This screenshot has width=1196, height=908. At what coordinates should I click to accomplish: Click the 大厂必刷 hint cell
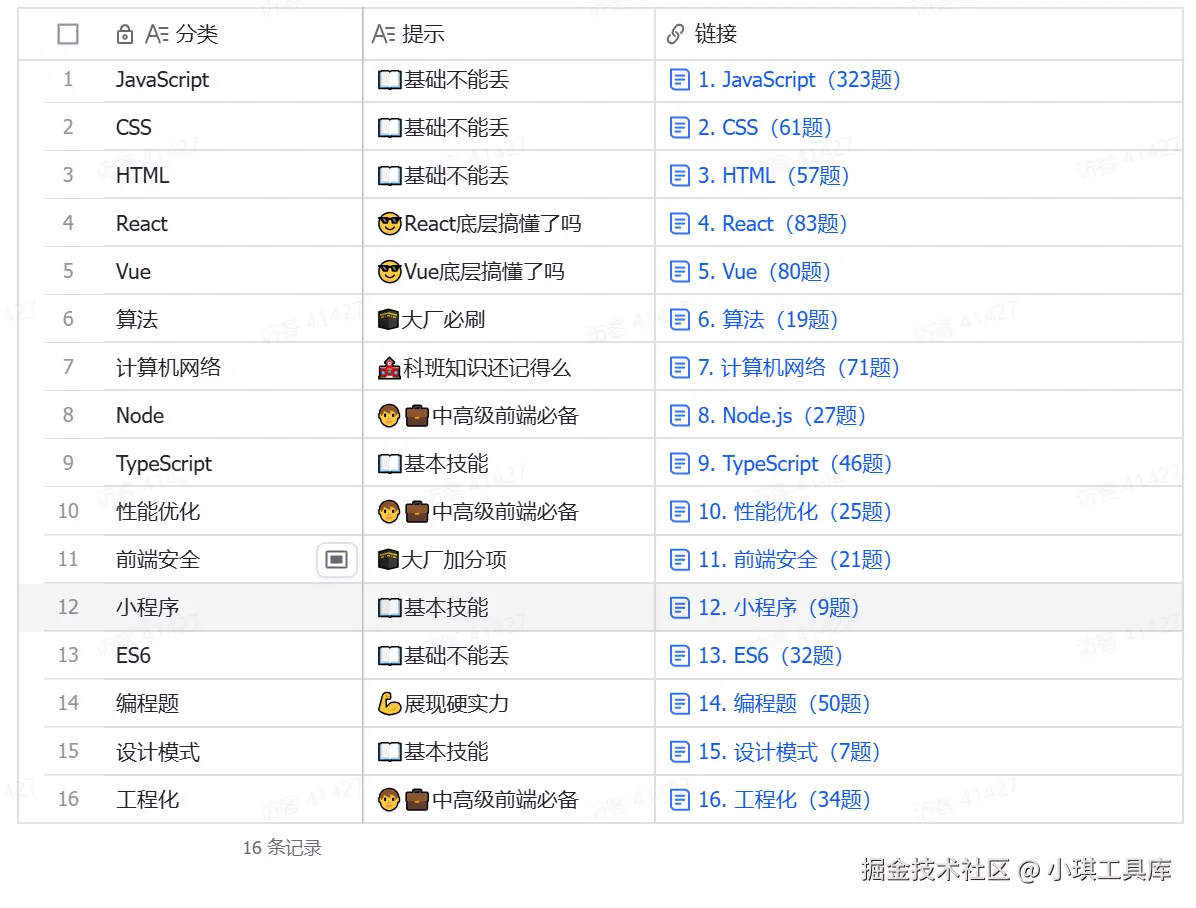(x=509, y=320)
